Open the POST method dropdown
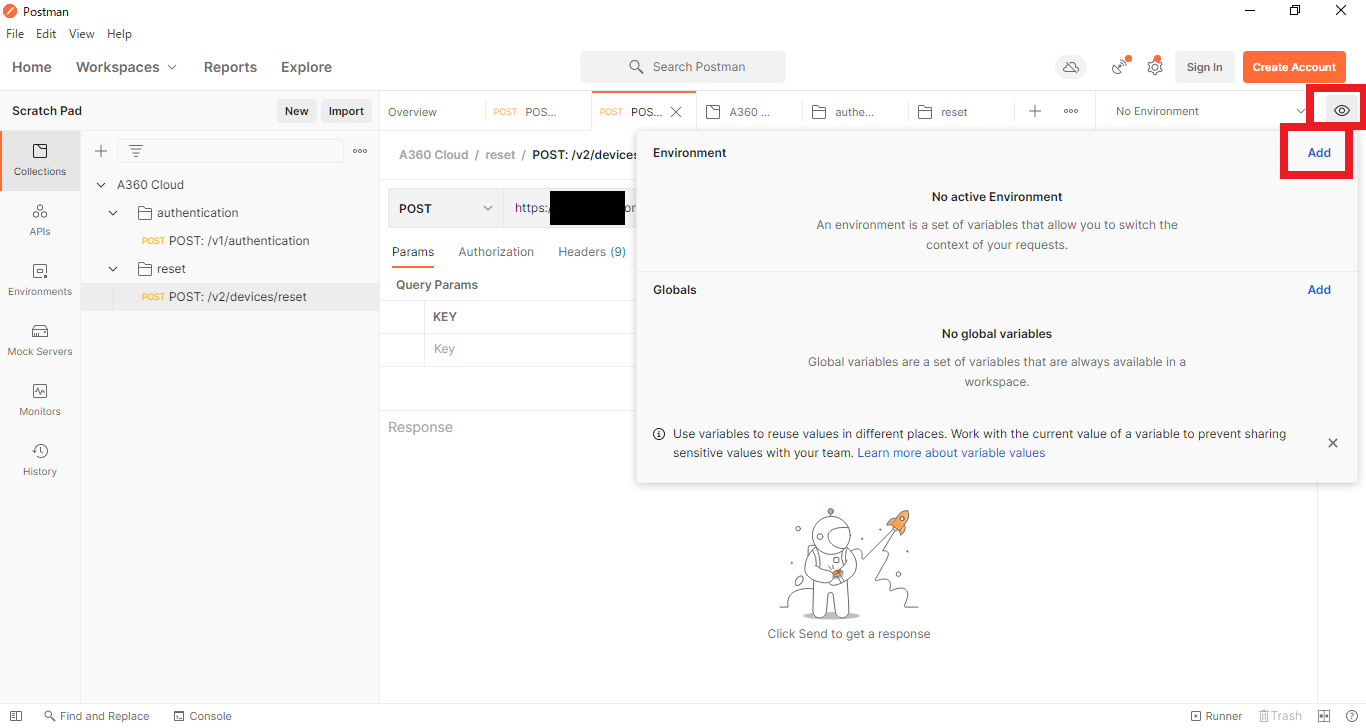 (x=446, y=209)
